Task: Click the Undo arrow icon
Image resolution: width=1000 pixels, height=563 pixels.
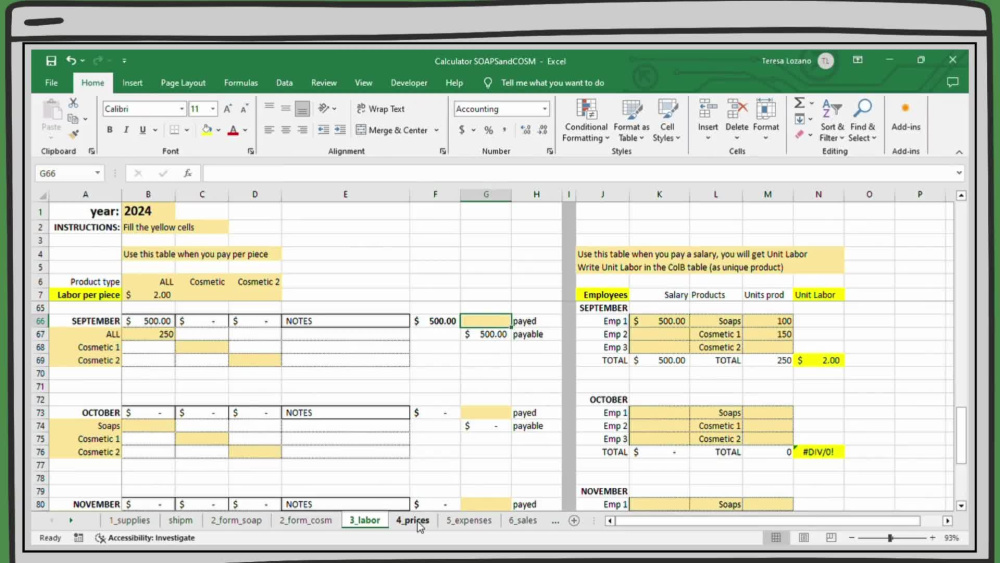Action: click(x=71, y=61)
